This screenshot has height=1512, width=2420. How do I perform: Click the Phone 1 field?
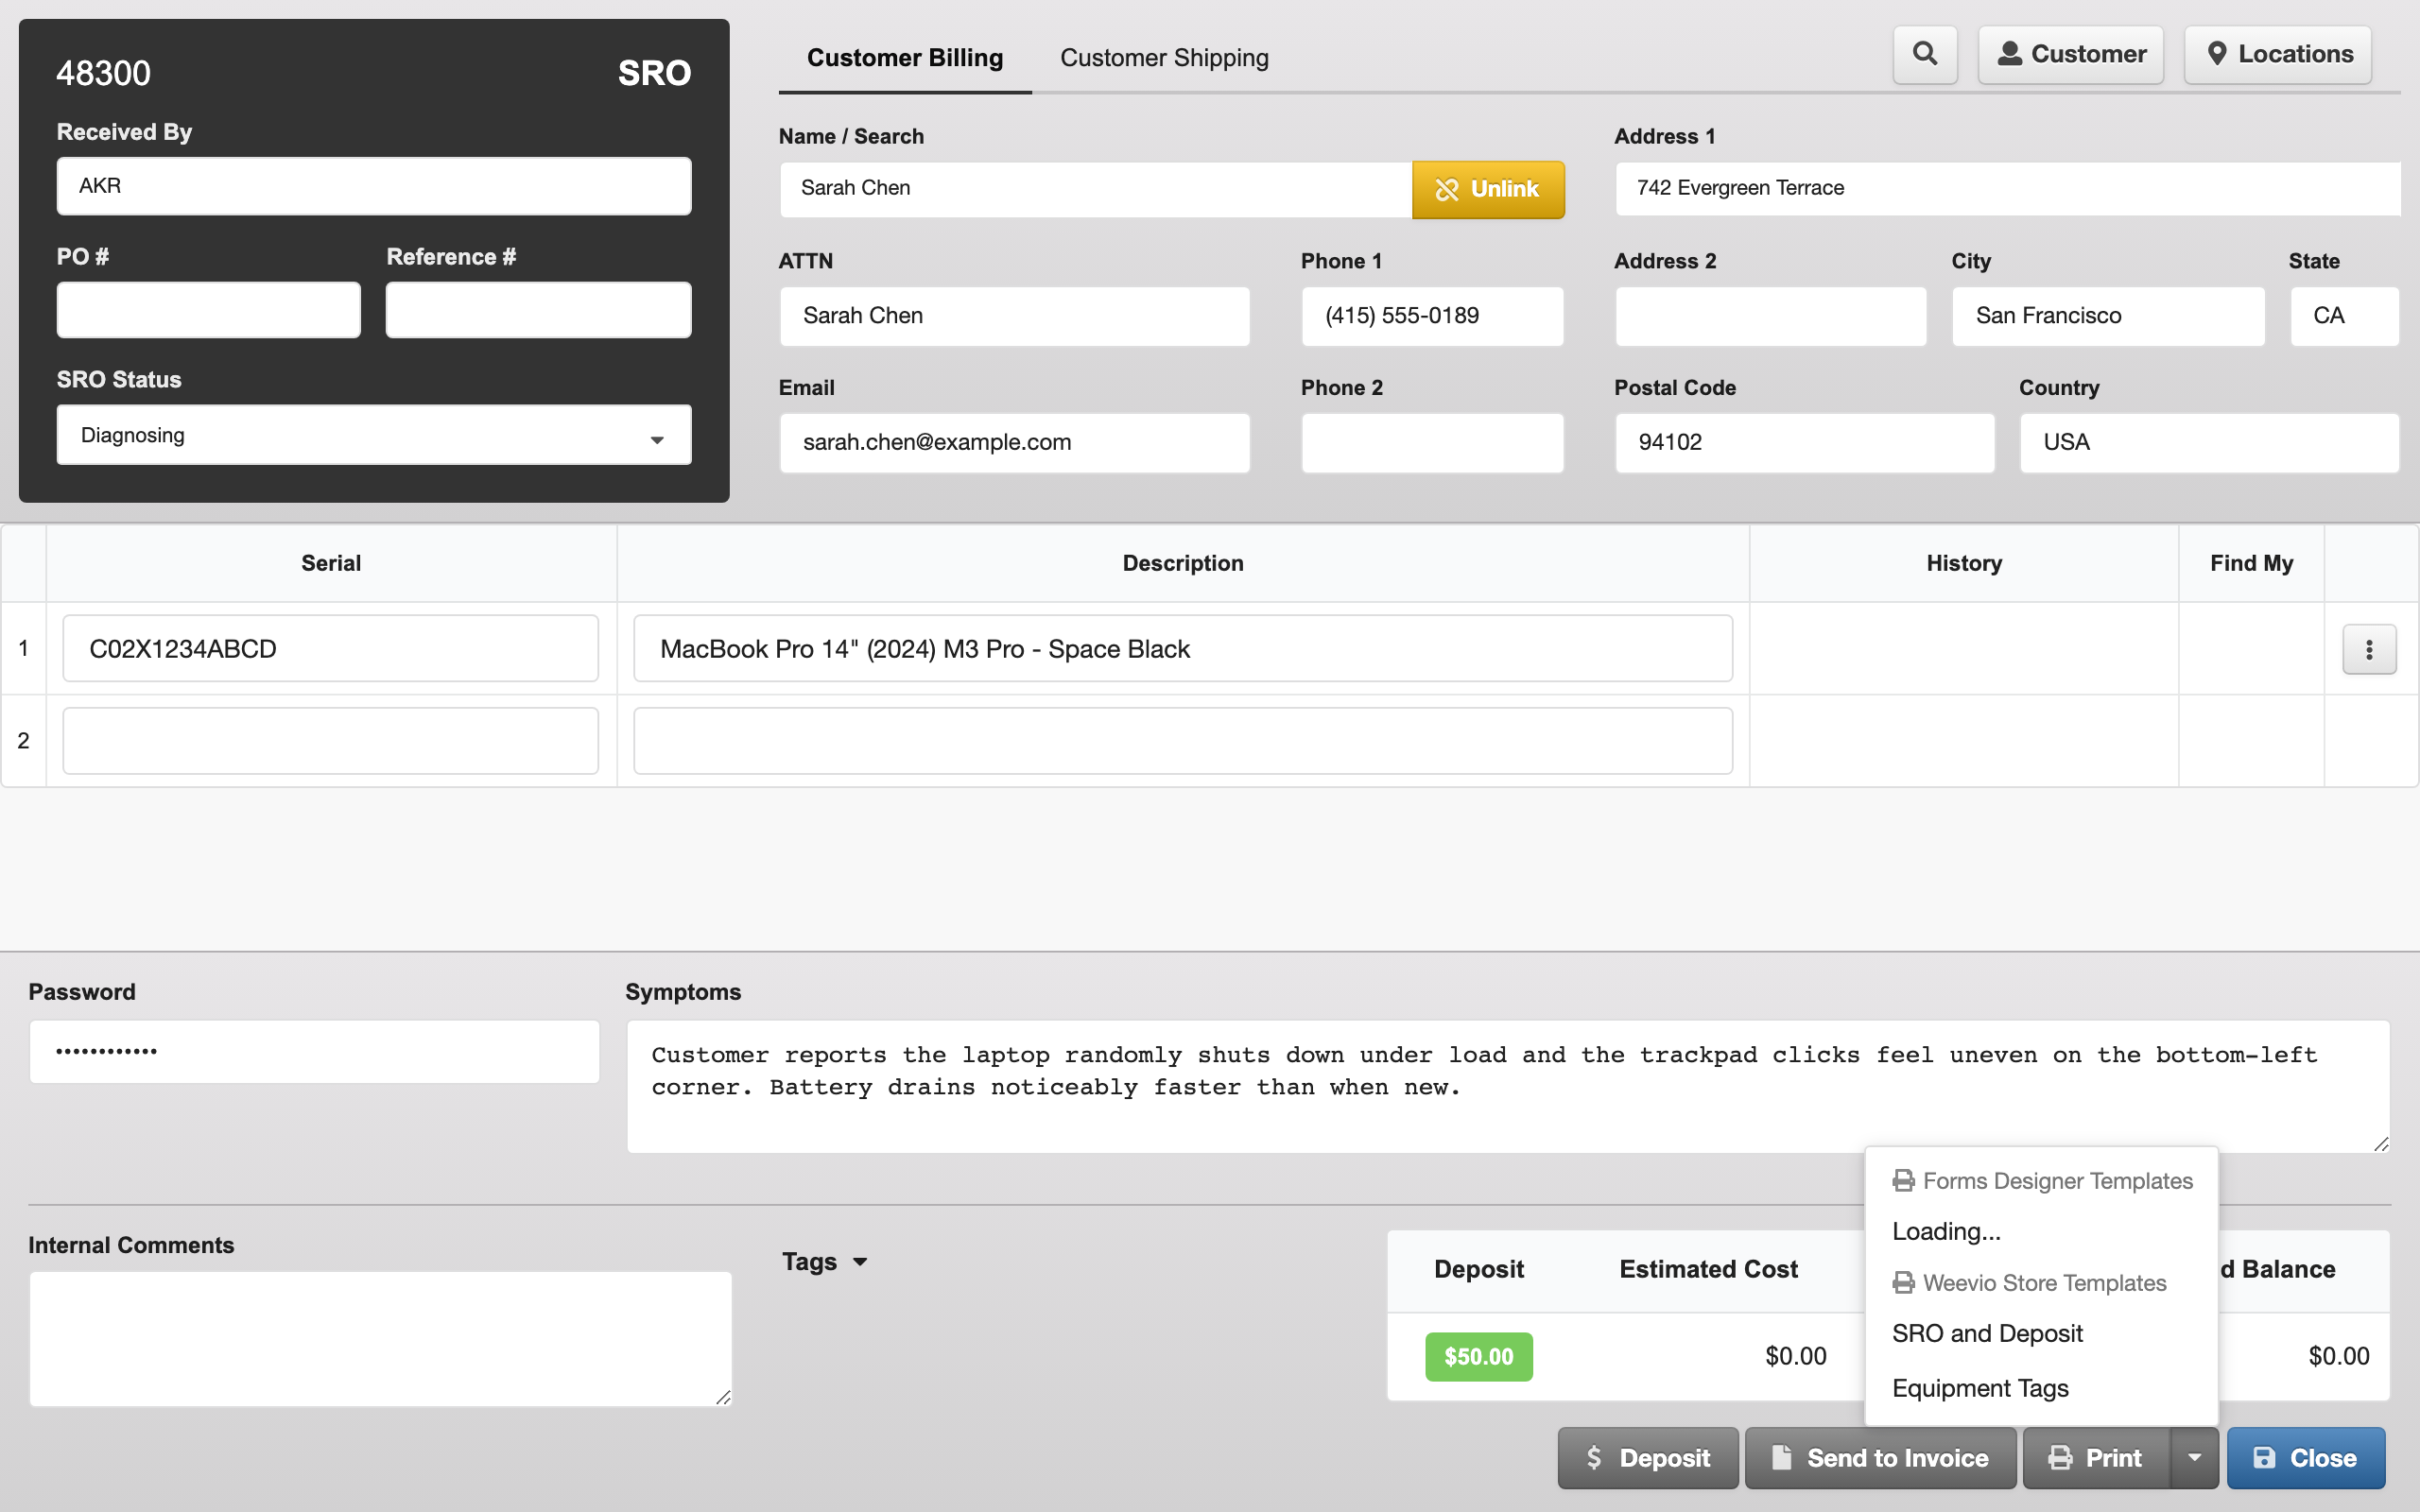[x=1432, y=316]
